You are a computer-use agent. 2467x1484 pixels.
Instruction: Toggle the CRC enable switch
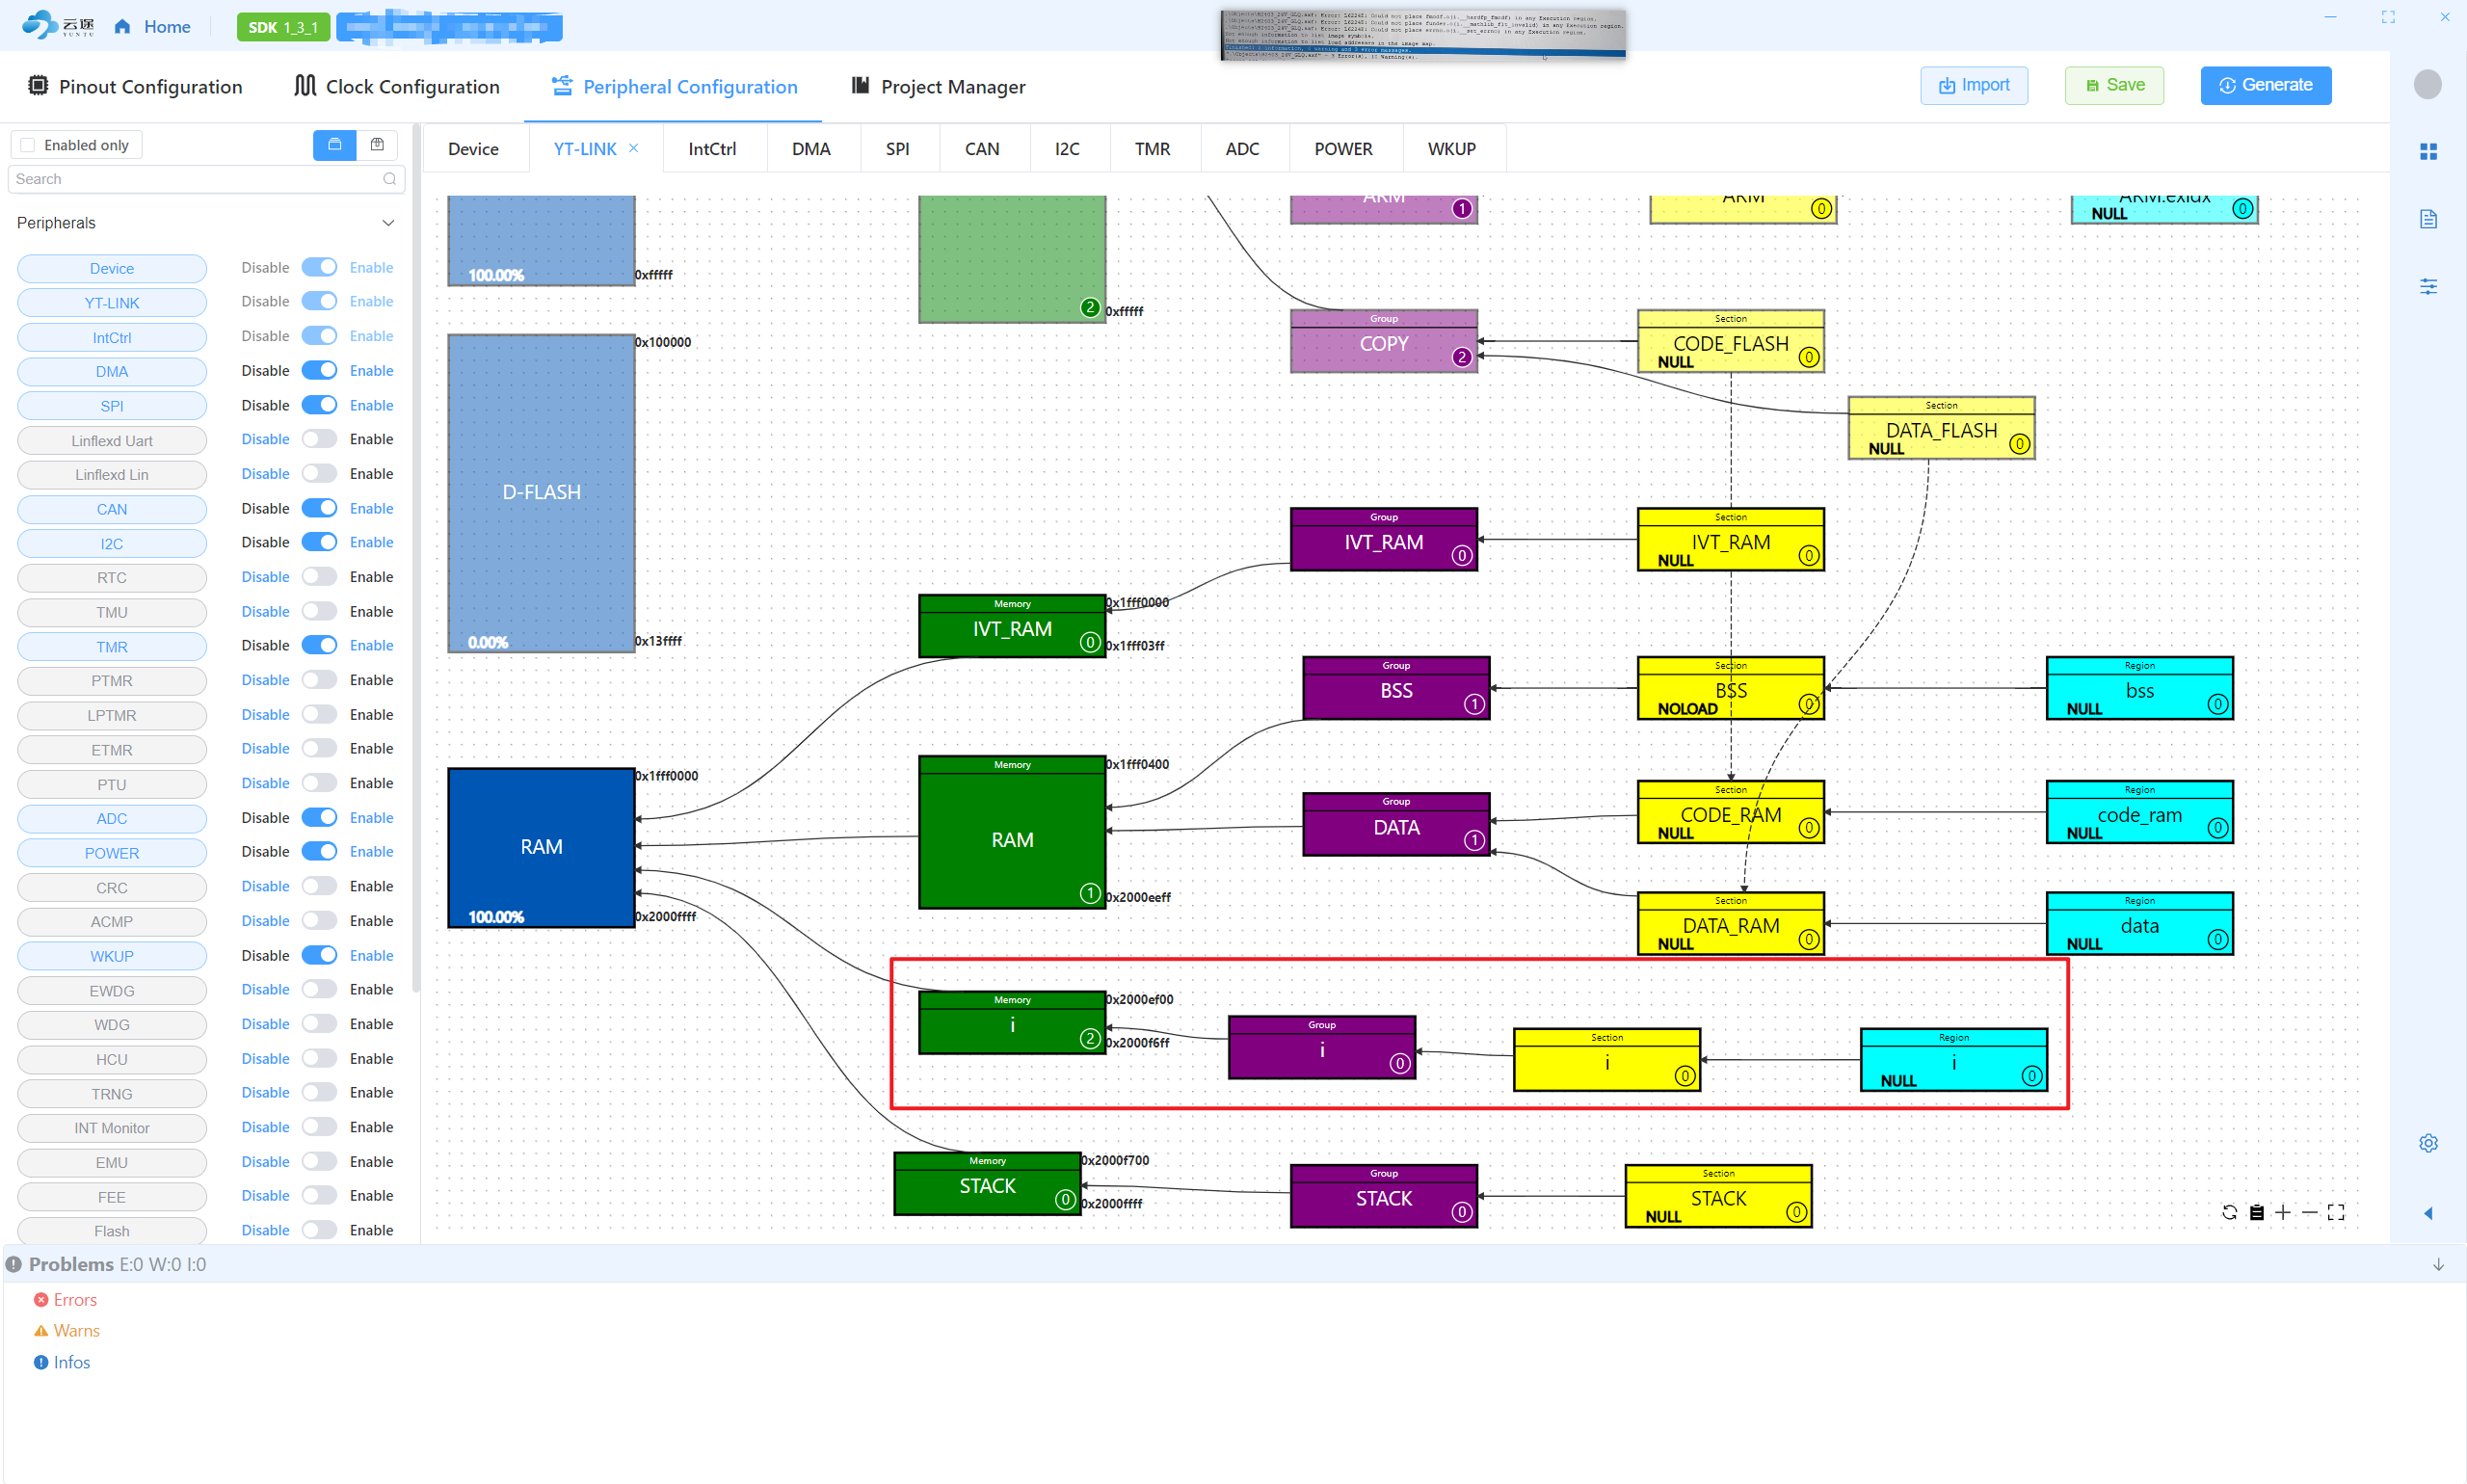click(319, 886)
